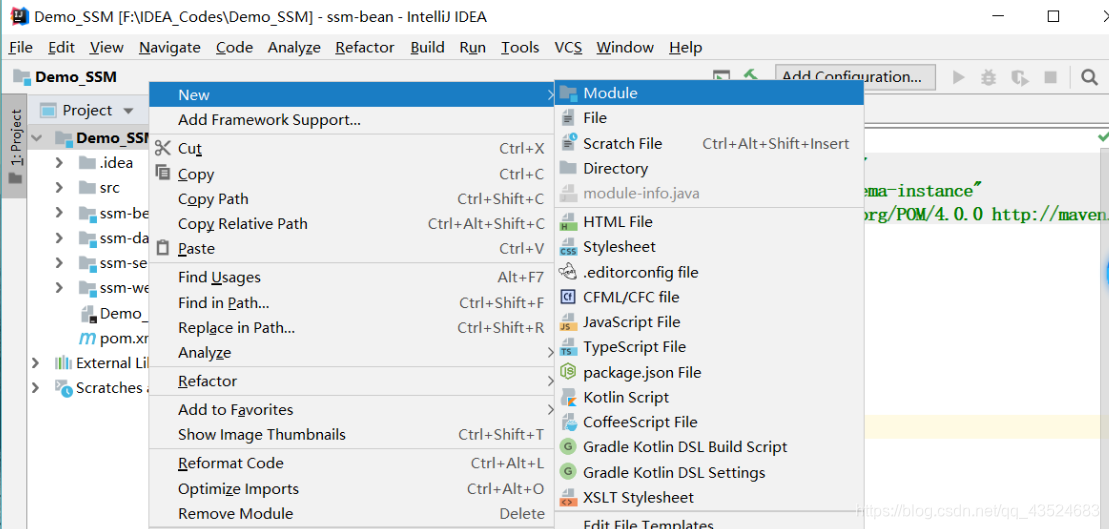Choose Directory from the New submenu
1109x529 pixels.
709,168
